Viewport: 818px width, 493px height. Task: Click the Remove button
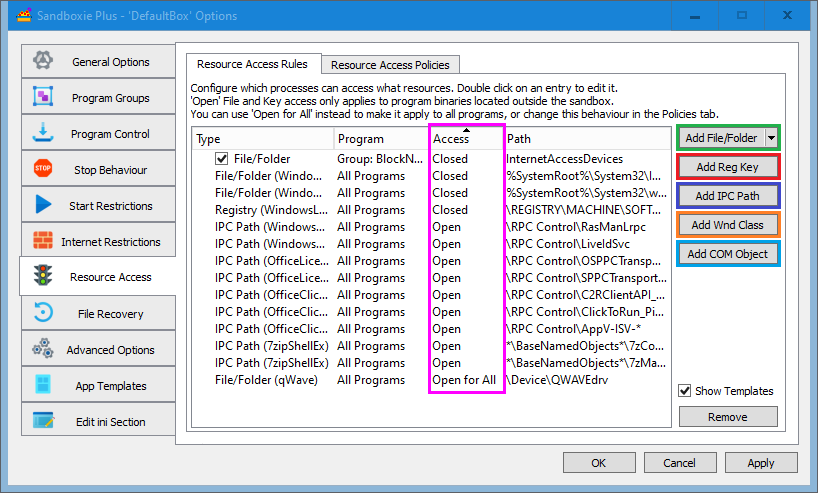click(x=728, y=417)
